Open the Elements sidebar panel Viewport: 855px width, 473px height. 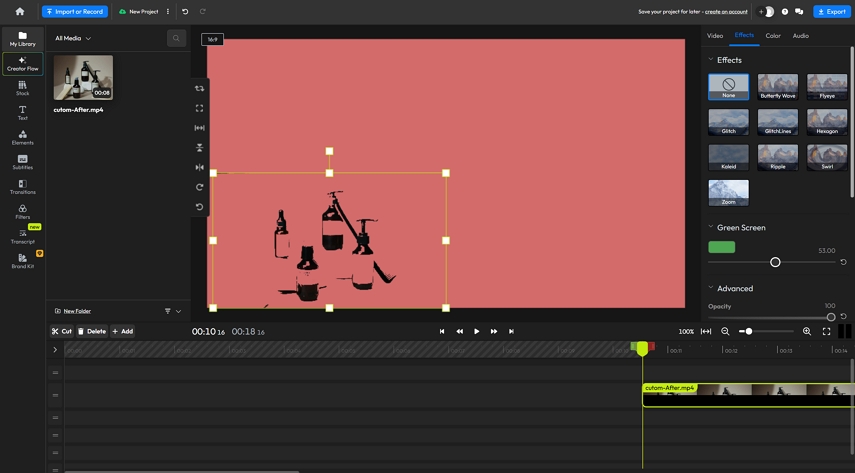22,137
